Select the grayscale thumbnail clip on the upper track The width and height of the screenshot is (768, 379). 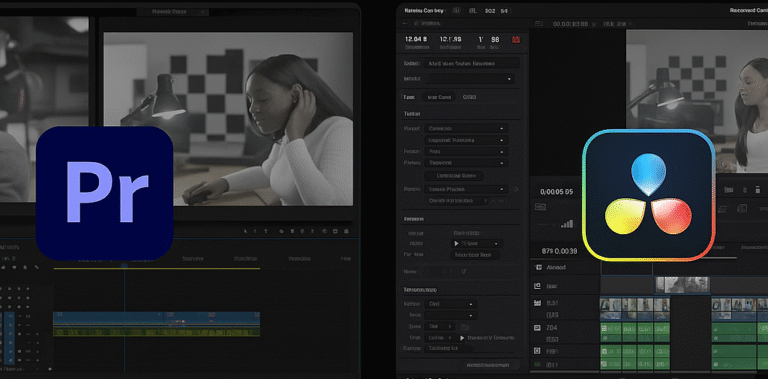(683, 285)
